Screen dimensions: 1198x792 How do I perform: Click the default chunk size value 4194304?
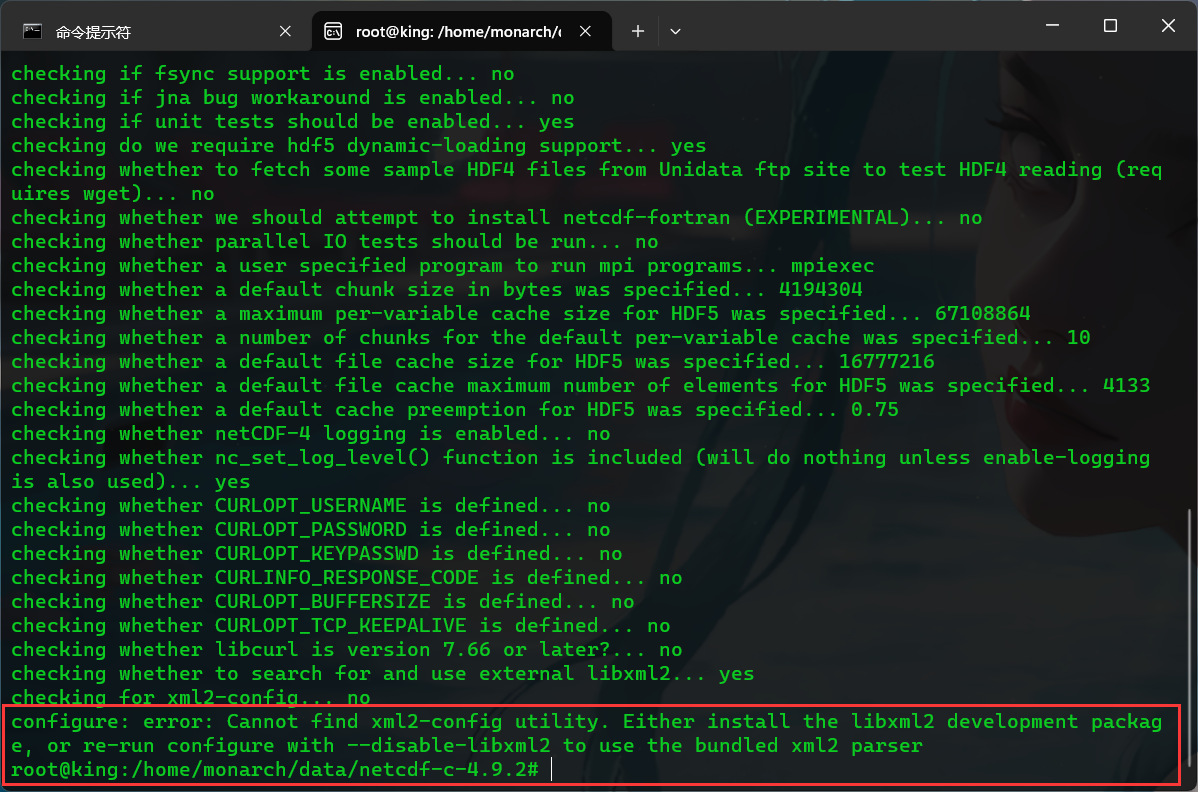[821, 289]
